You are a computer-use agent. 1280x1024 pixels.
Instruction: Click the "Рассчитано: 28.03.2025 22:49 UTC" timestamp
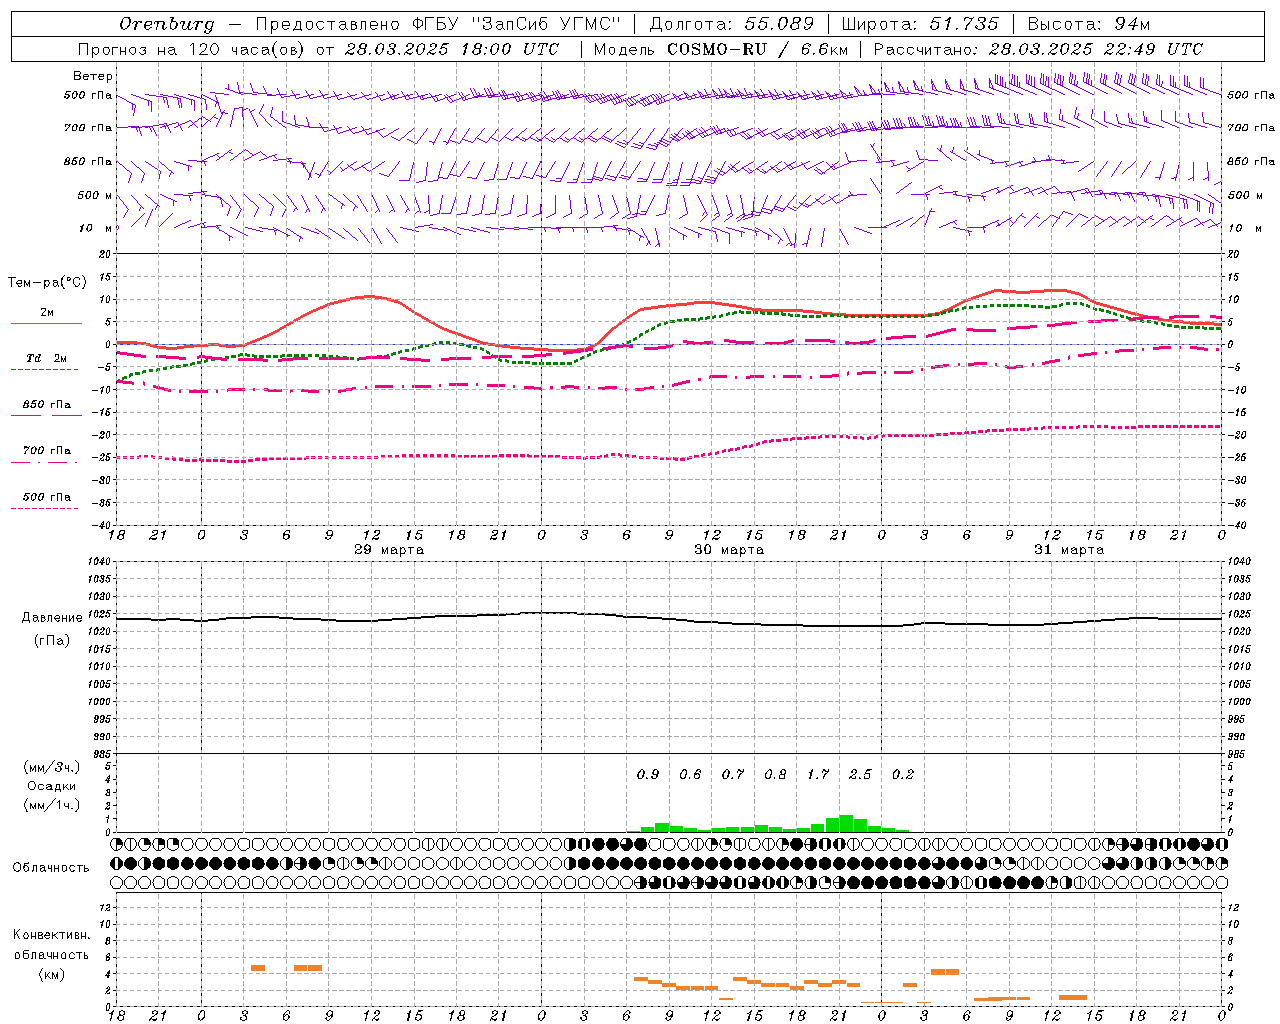[1038, 49]
